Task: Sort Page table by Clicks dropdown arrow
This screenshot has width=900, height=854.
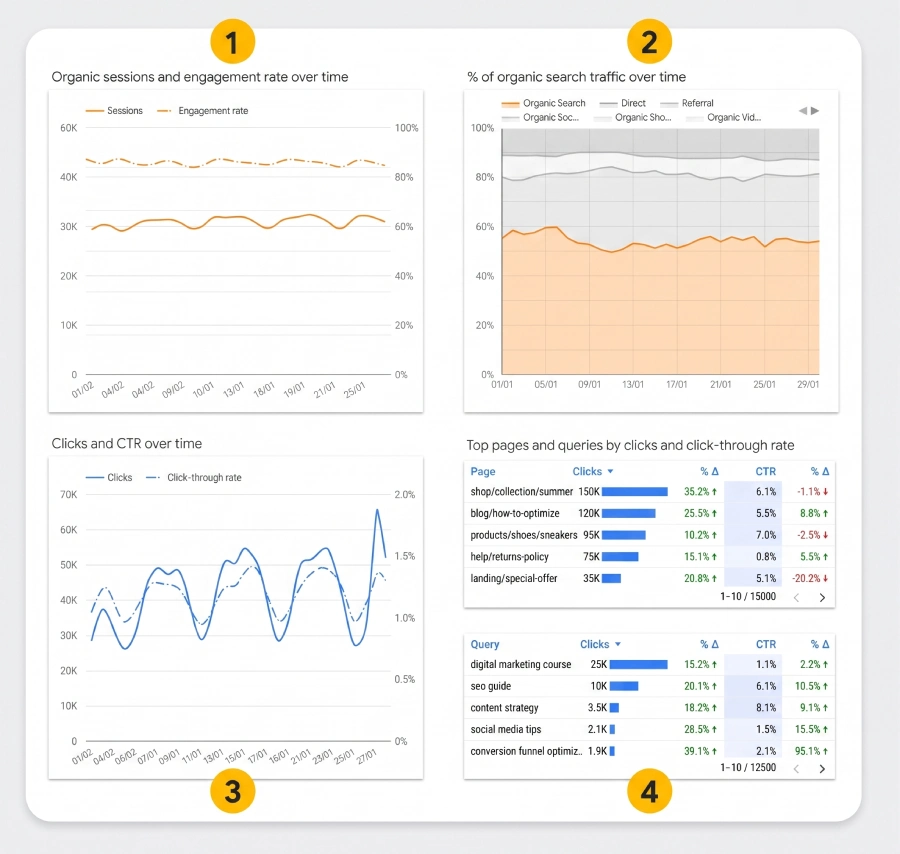Action: click(611, 471)
